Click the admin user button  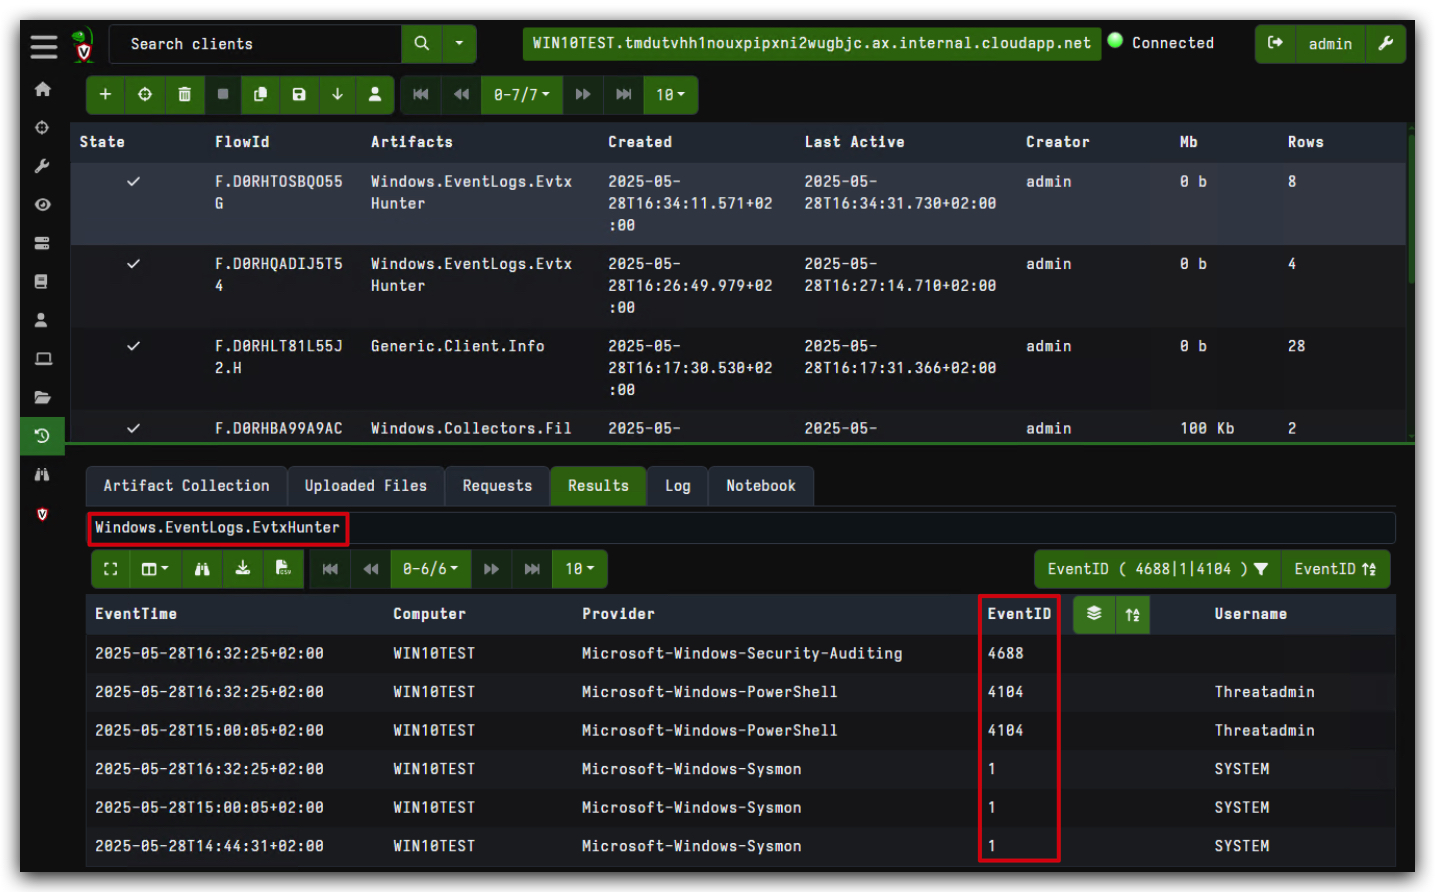(x=1330, y=44)
